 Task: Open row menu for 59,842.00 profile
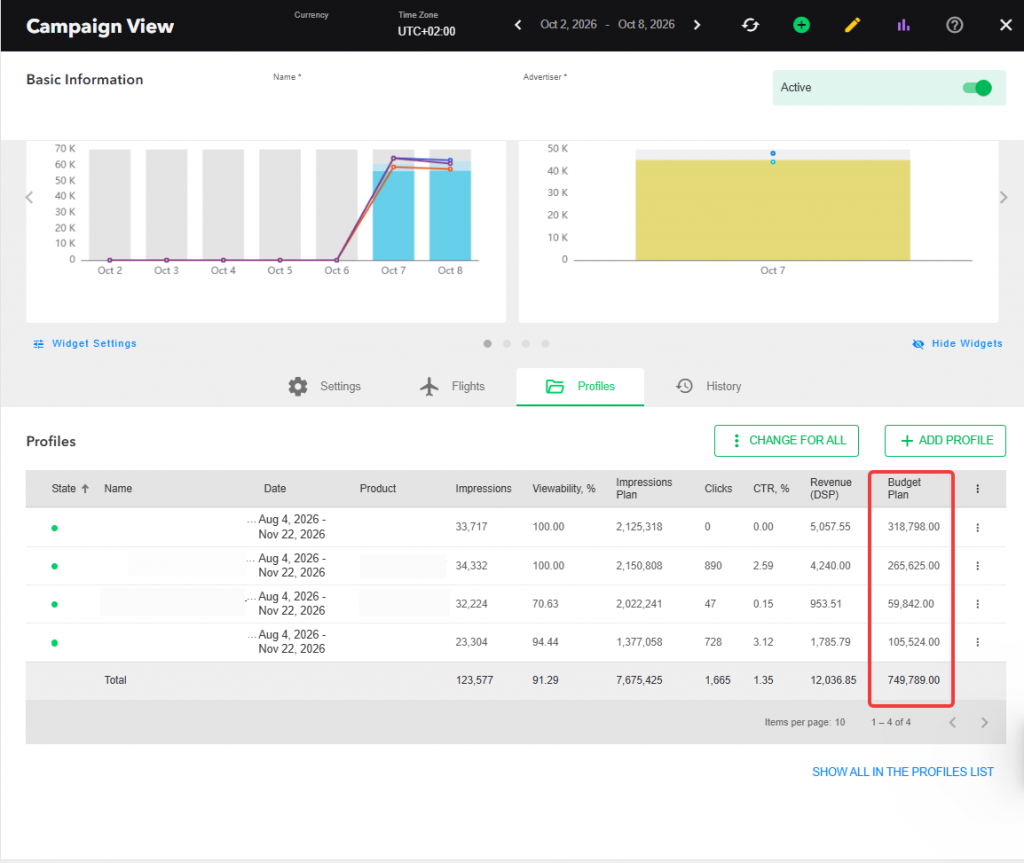(x=978, y=604)
